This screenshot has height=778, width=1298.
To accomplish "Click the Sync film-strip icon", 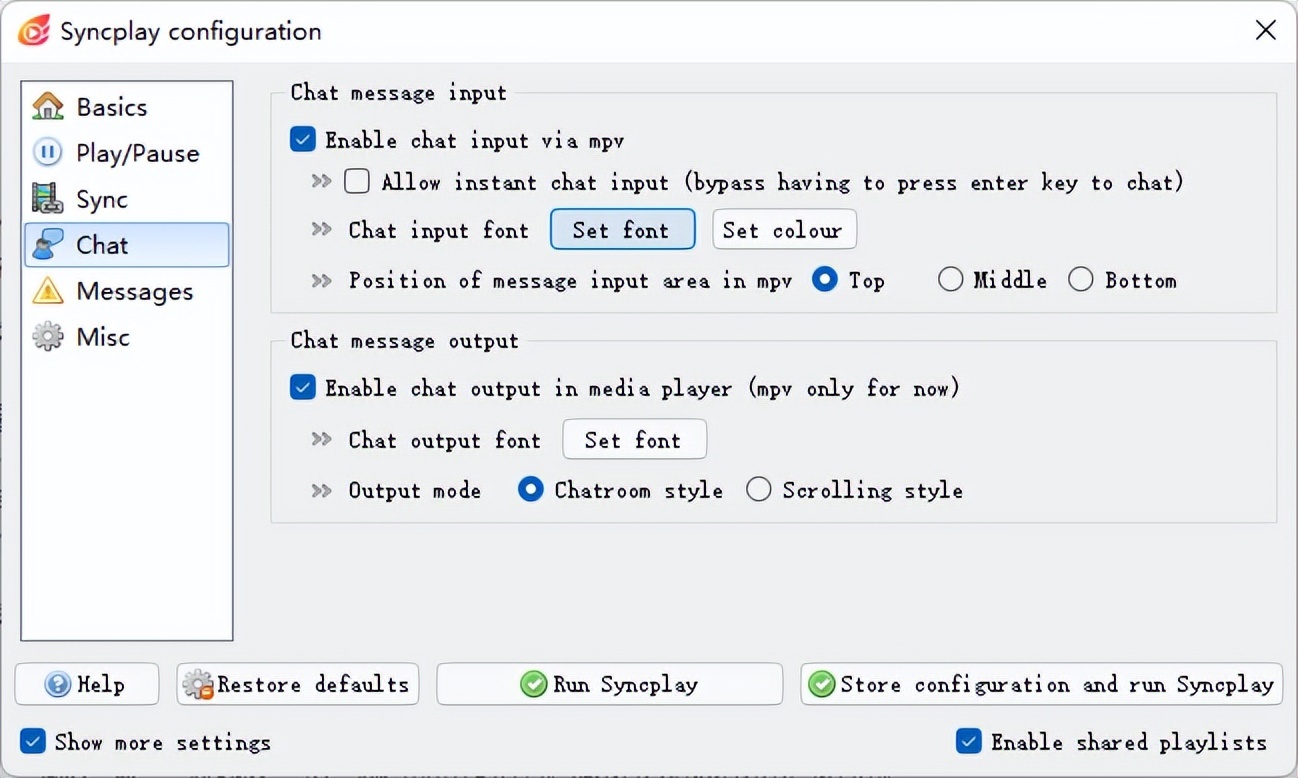I will [x=47, y=198].
